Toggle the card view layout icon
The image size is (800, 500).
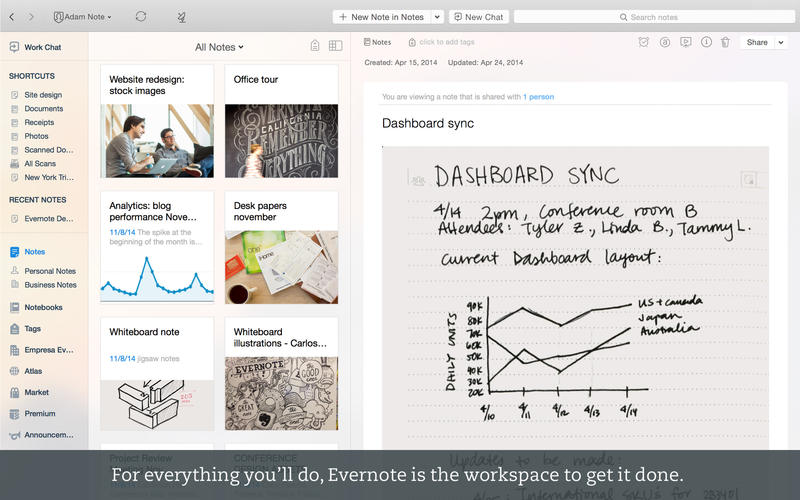click(x=335, y=46)
